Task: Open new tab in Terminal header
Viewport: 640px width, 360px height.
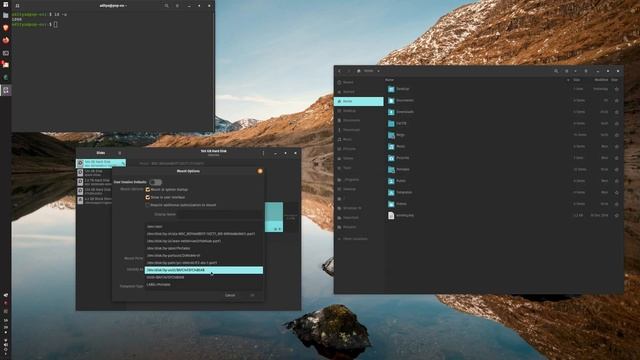Action: [x=17, y=6]
